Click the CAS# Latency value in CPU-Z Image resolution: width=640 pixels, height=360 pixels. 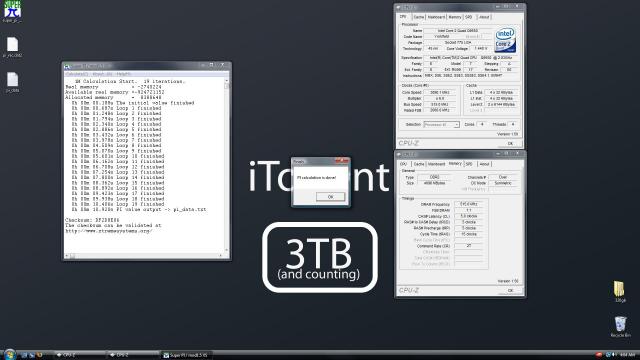pyautogui.click(x=469, y=216)
